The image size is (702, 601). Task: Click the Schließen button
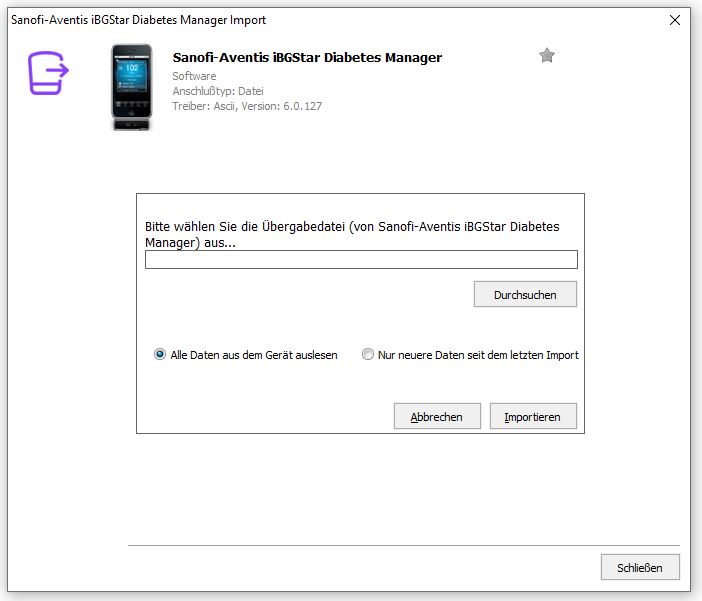tap(640, 567)
